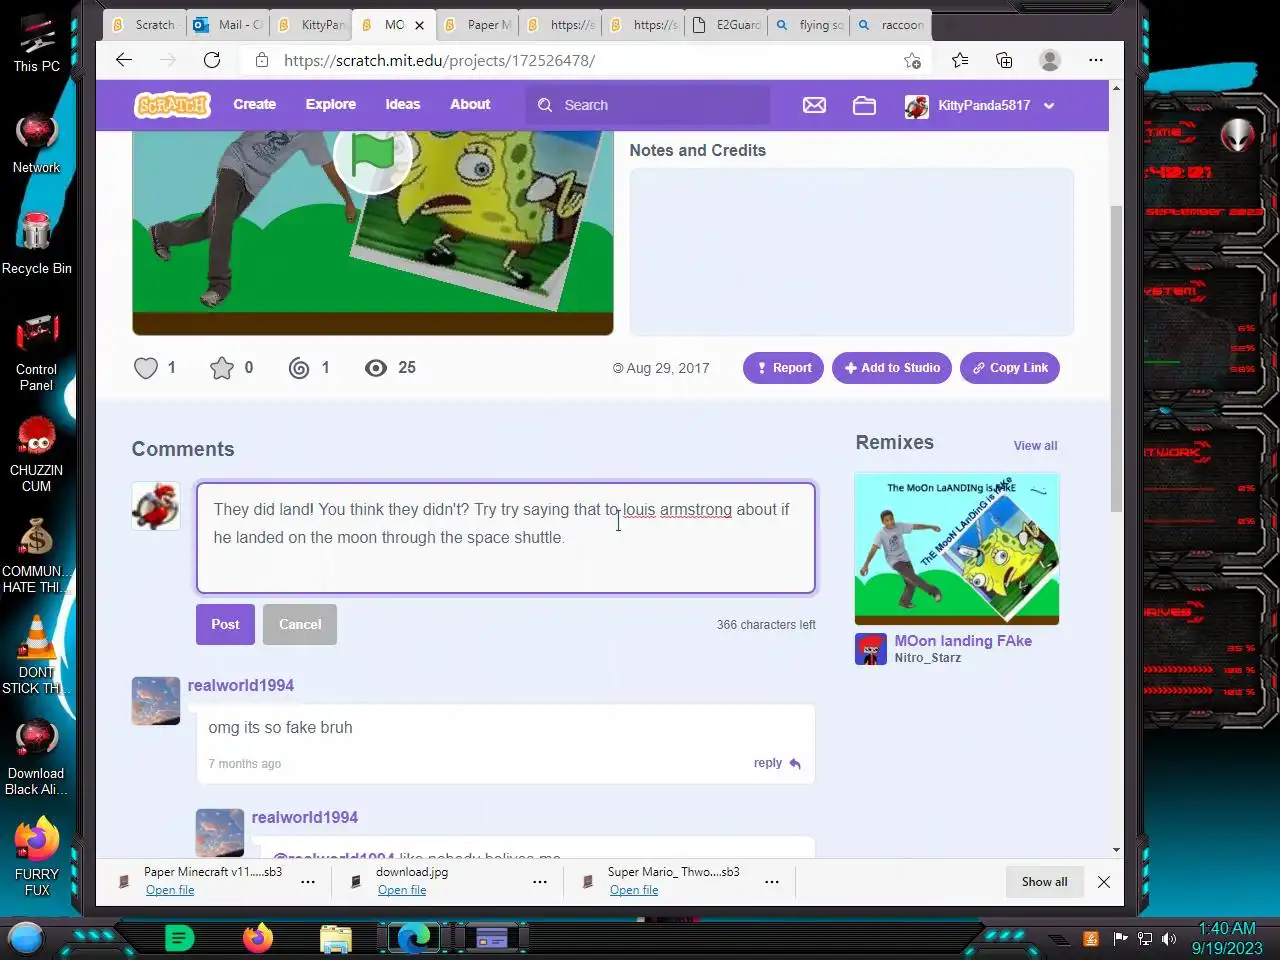Click the scrollbar down arrow
Viewport: 1280px width, 960px height.
coord(1116,850)
